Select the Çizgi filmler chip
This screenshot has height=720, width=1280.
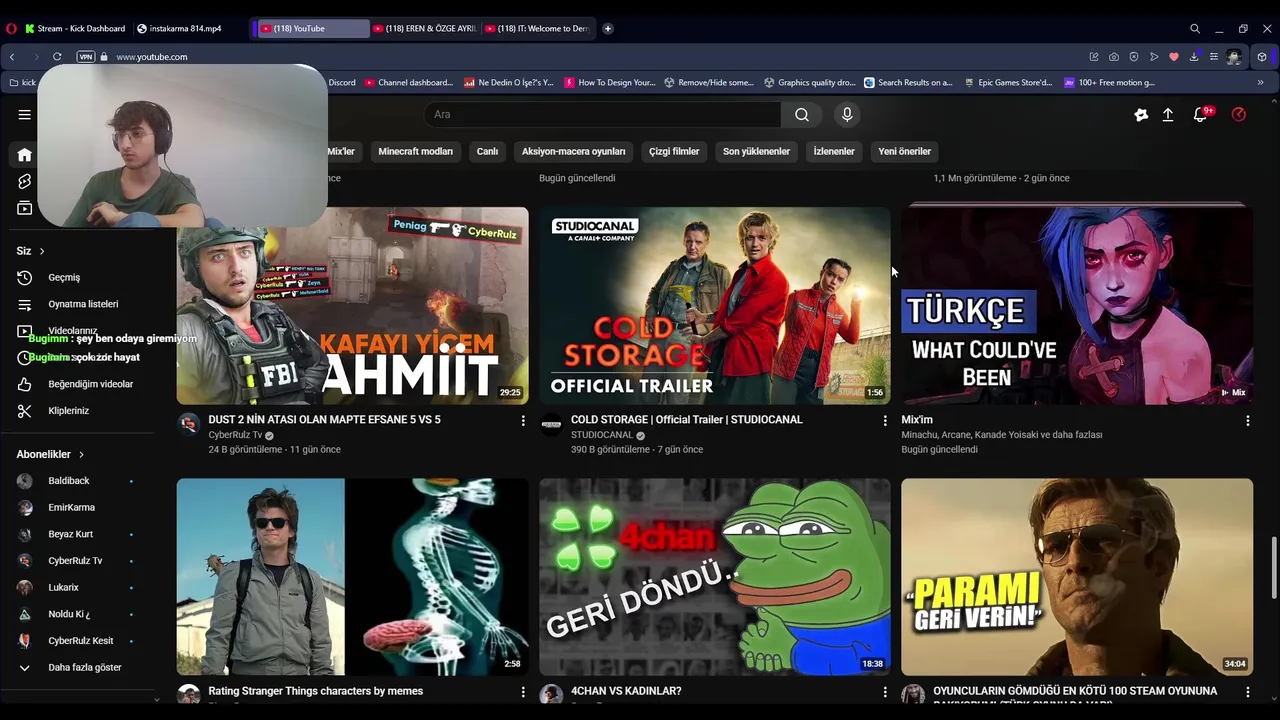[674, 152]
